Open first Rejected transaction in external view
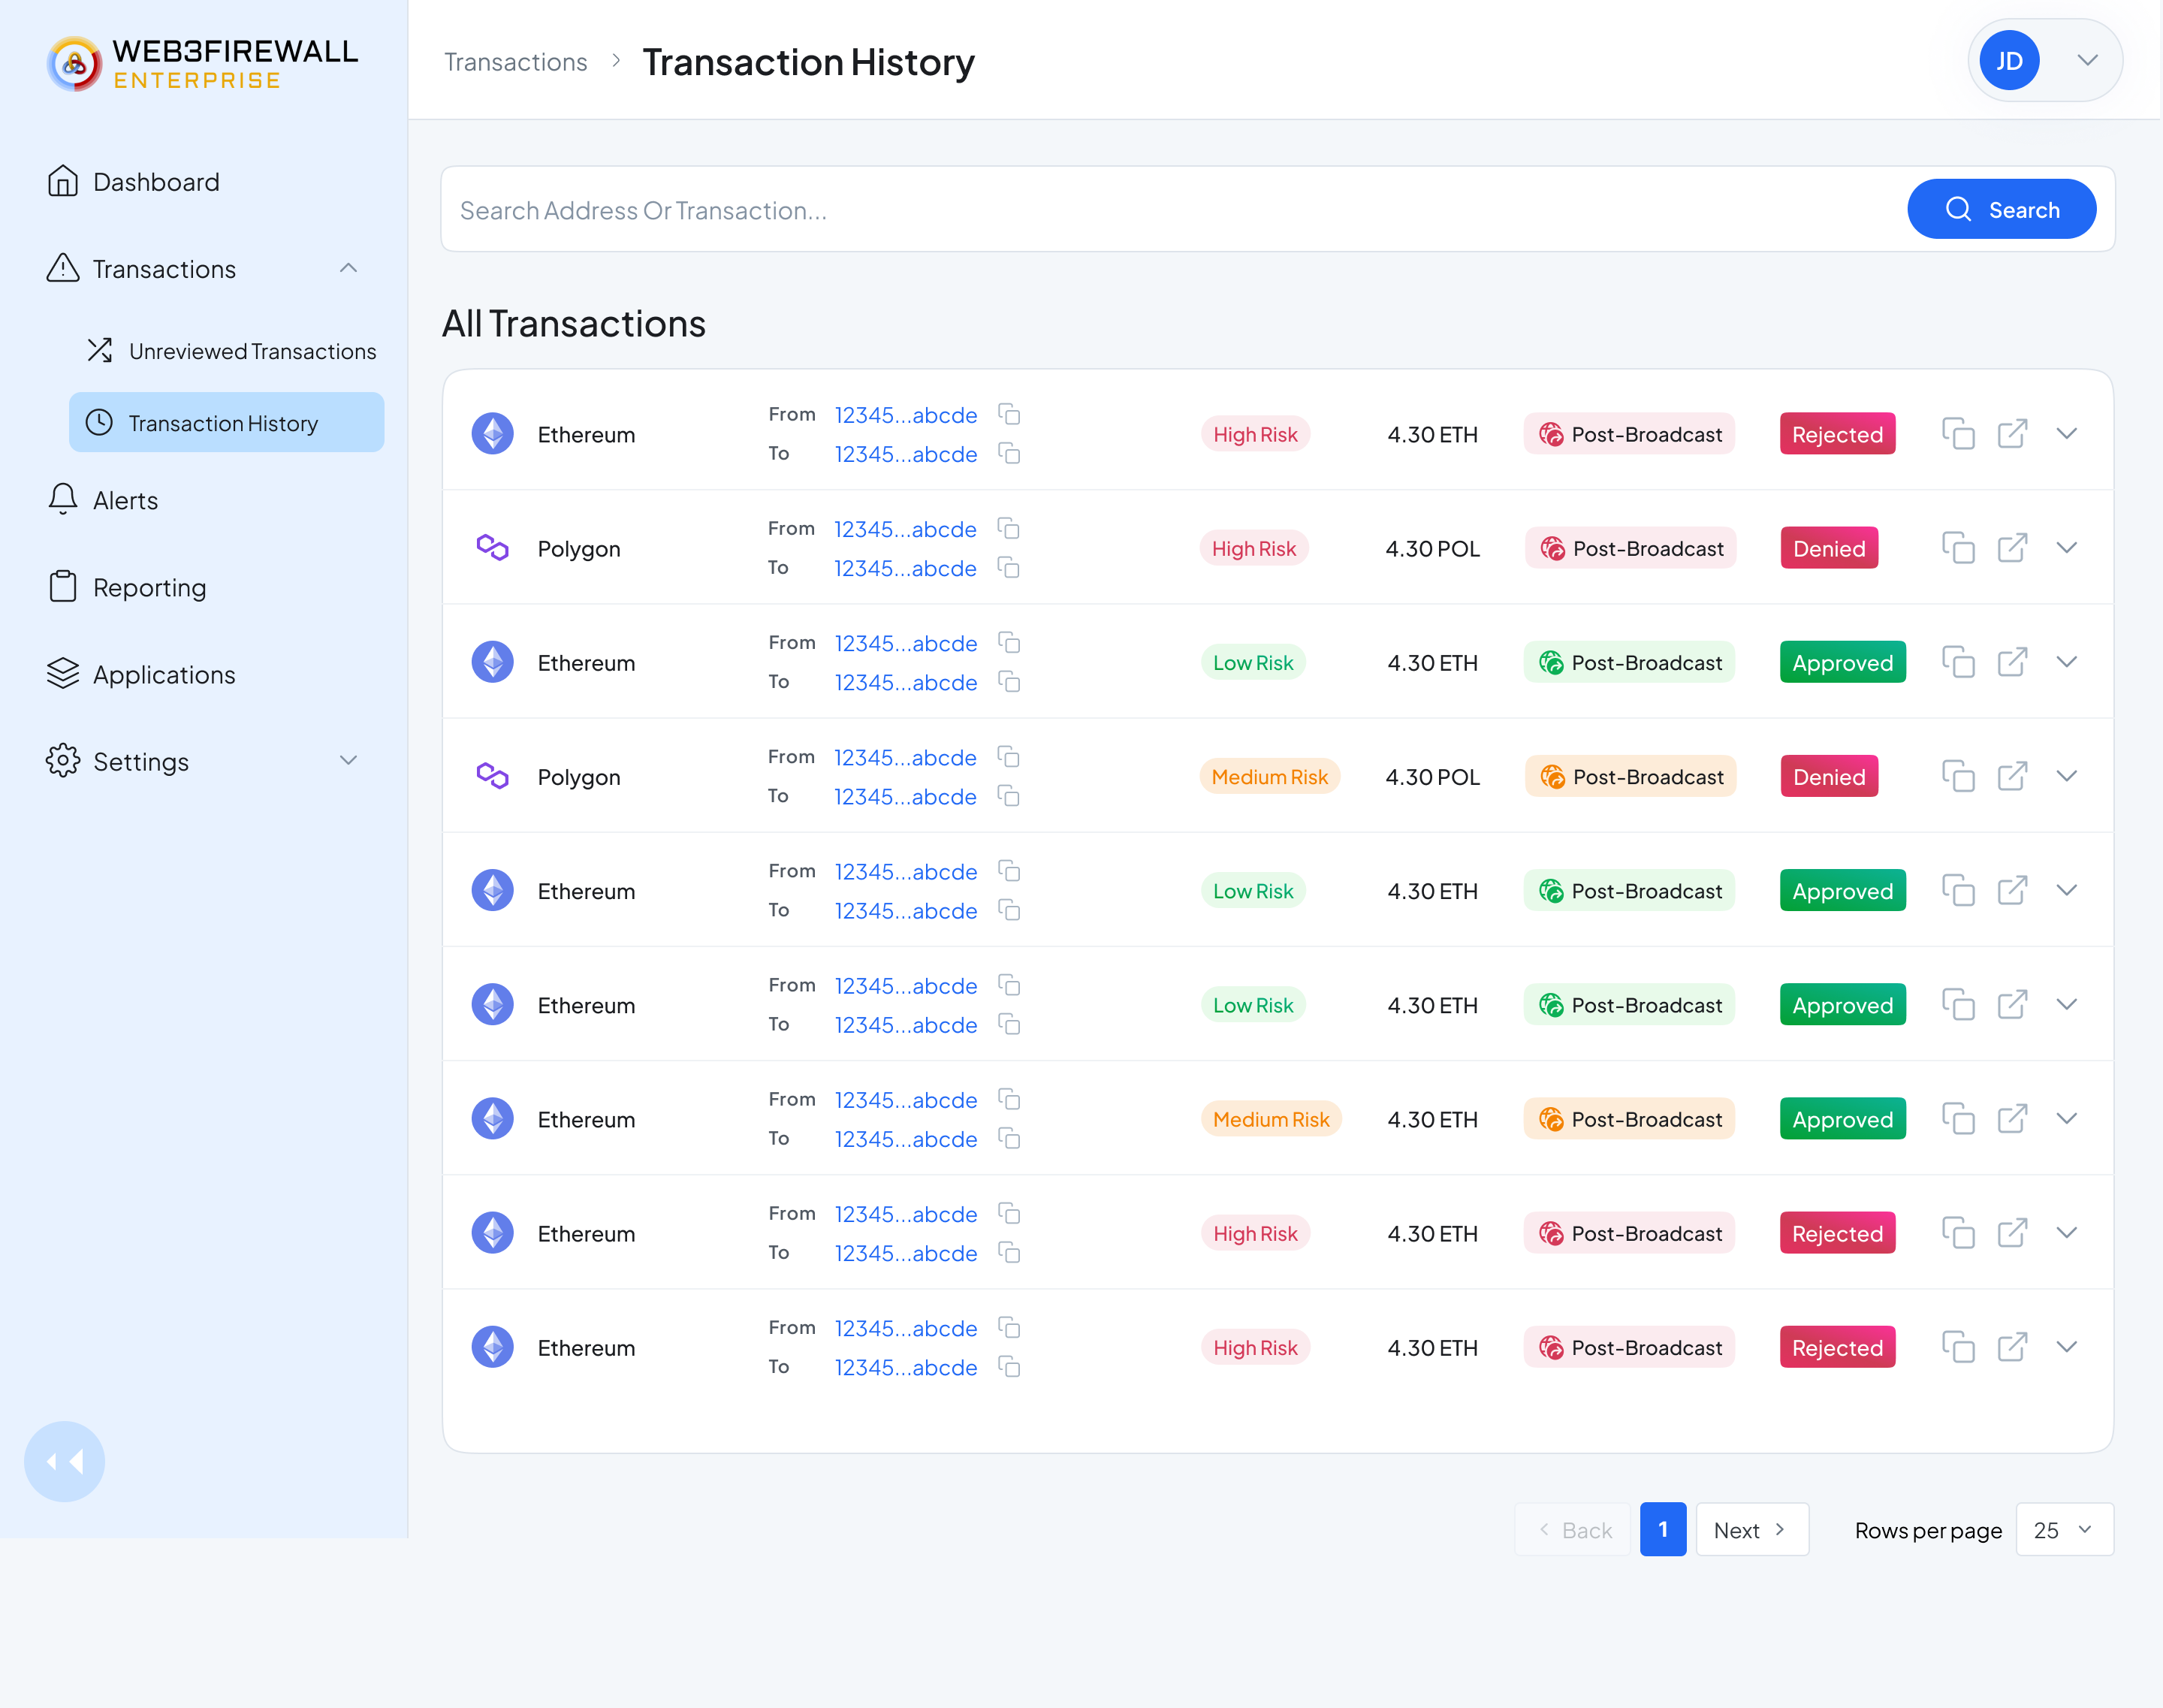This screenshot has width=2163, height=1708. coord(2012,434)
